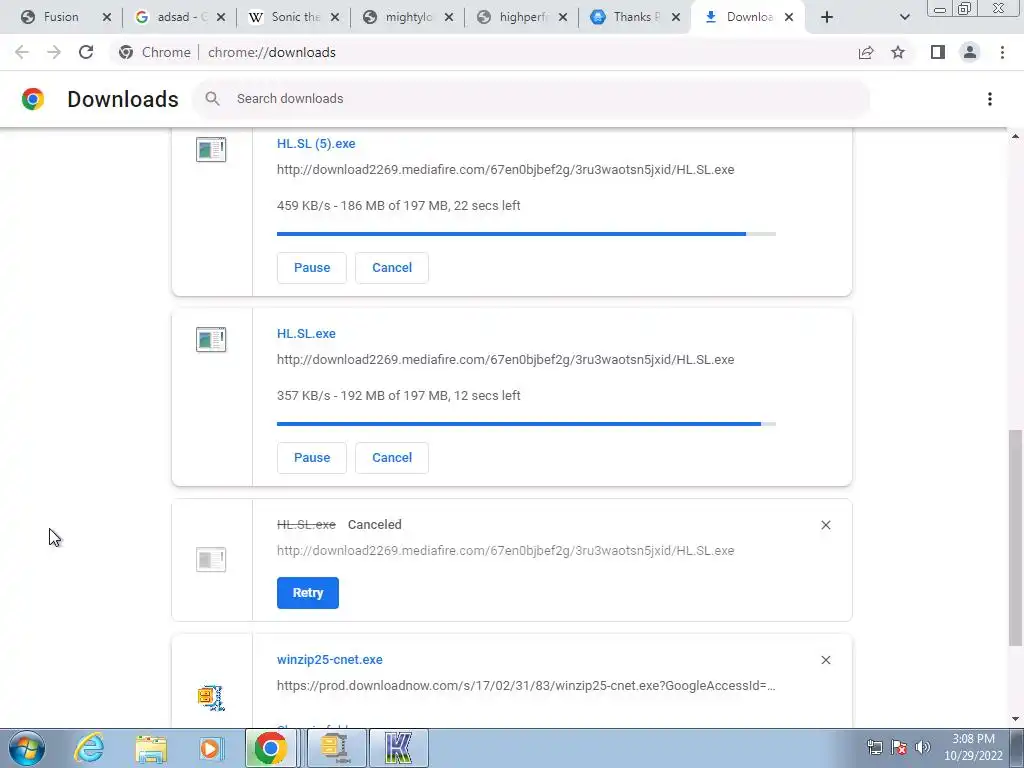Switch to the Fusion tab

[x=61, y=17]
